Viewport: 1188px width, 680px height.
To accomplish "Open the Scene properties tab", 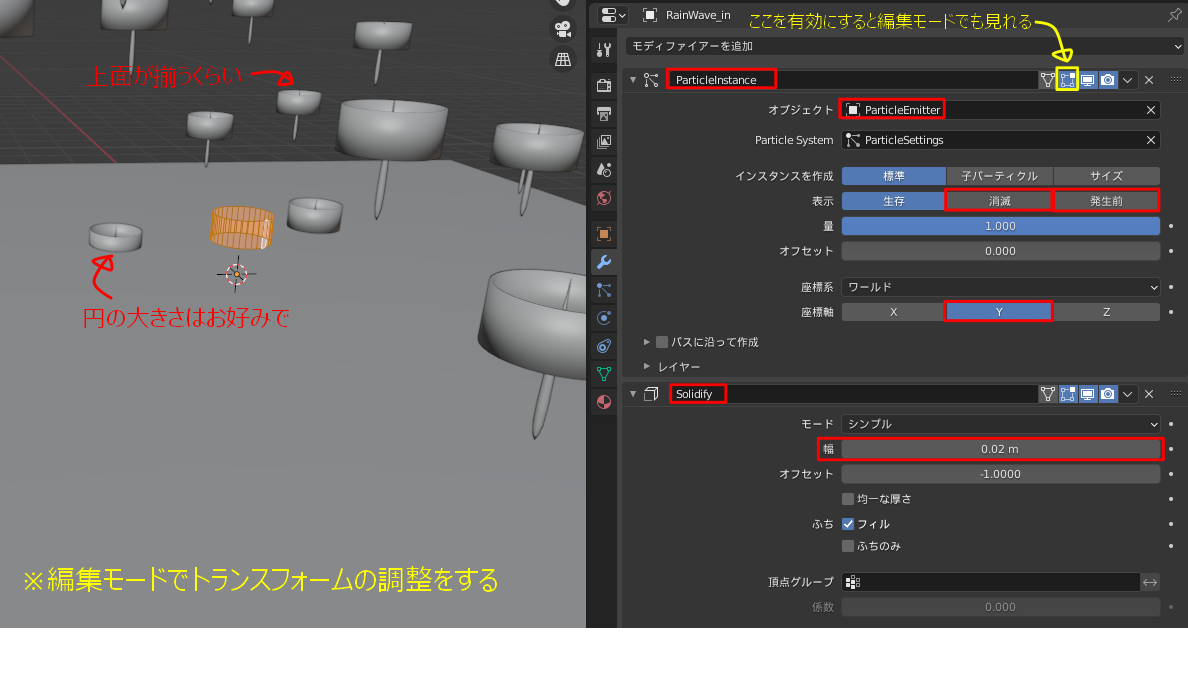I will pyautogui.click(x=602, y=170).
